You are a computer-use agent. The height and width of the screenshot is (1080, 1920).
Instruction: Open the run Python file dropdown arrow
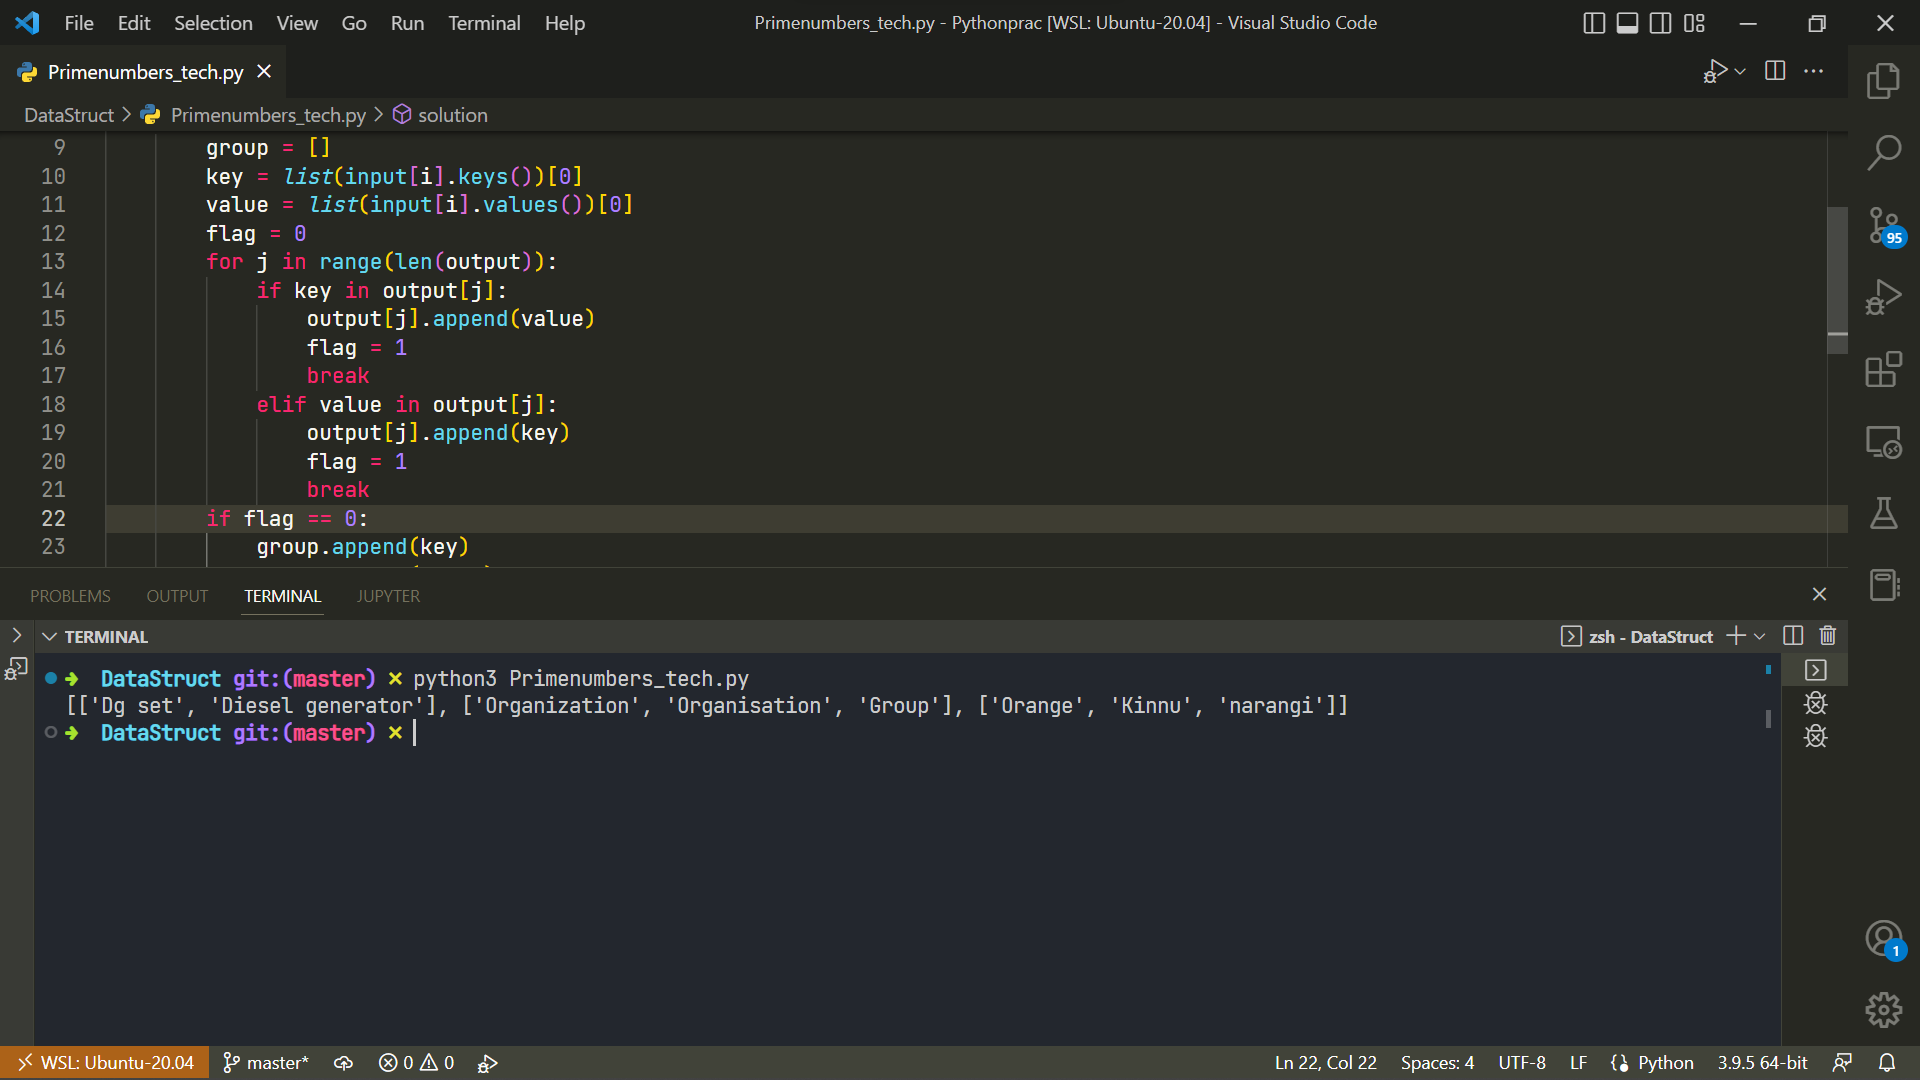1741,71
